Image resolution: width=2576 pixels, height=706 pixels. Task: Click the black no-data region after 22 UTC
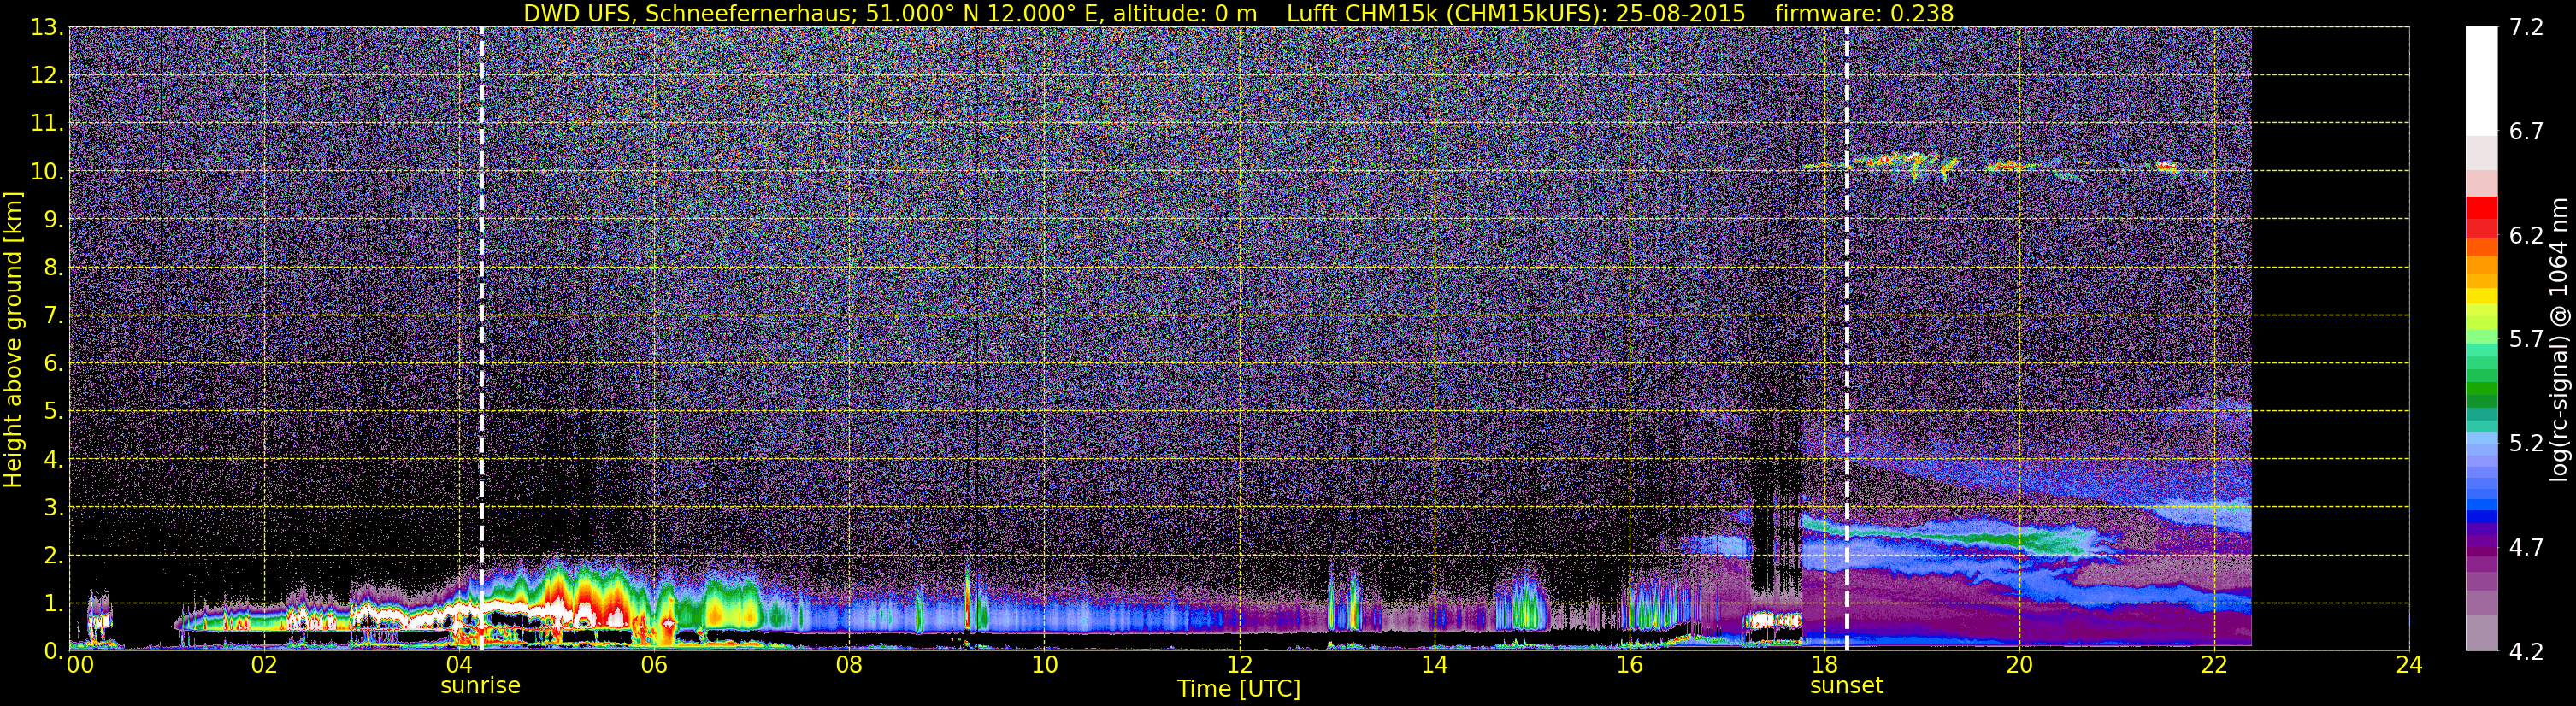[2330, 338]
